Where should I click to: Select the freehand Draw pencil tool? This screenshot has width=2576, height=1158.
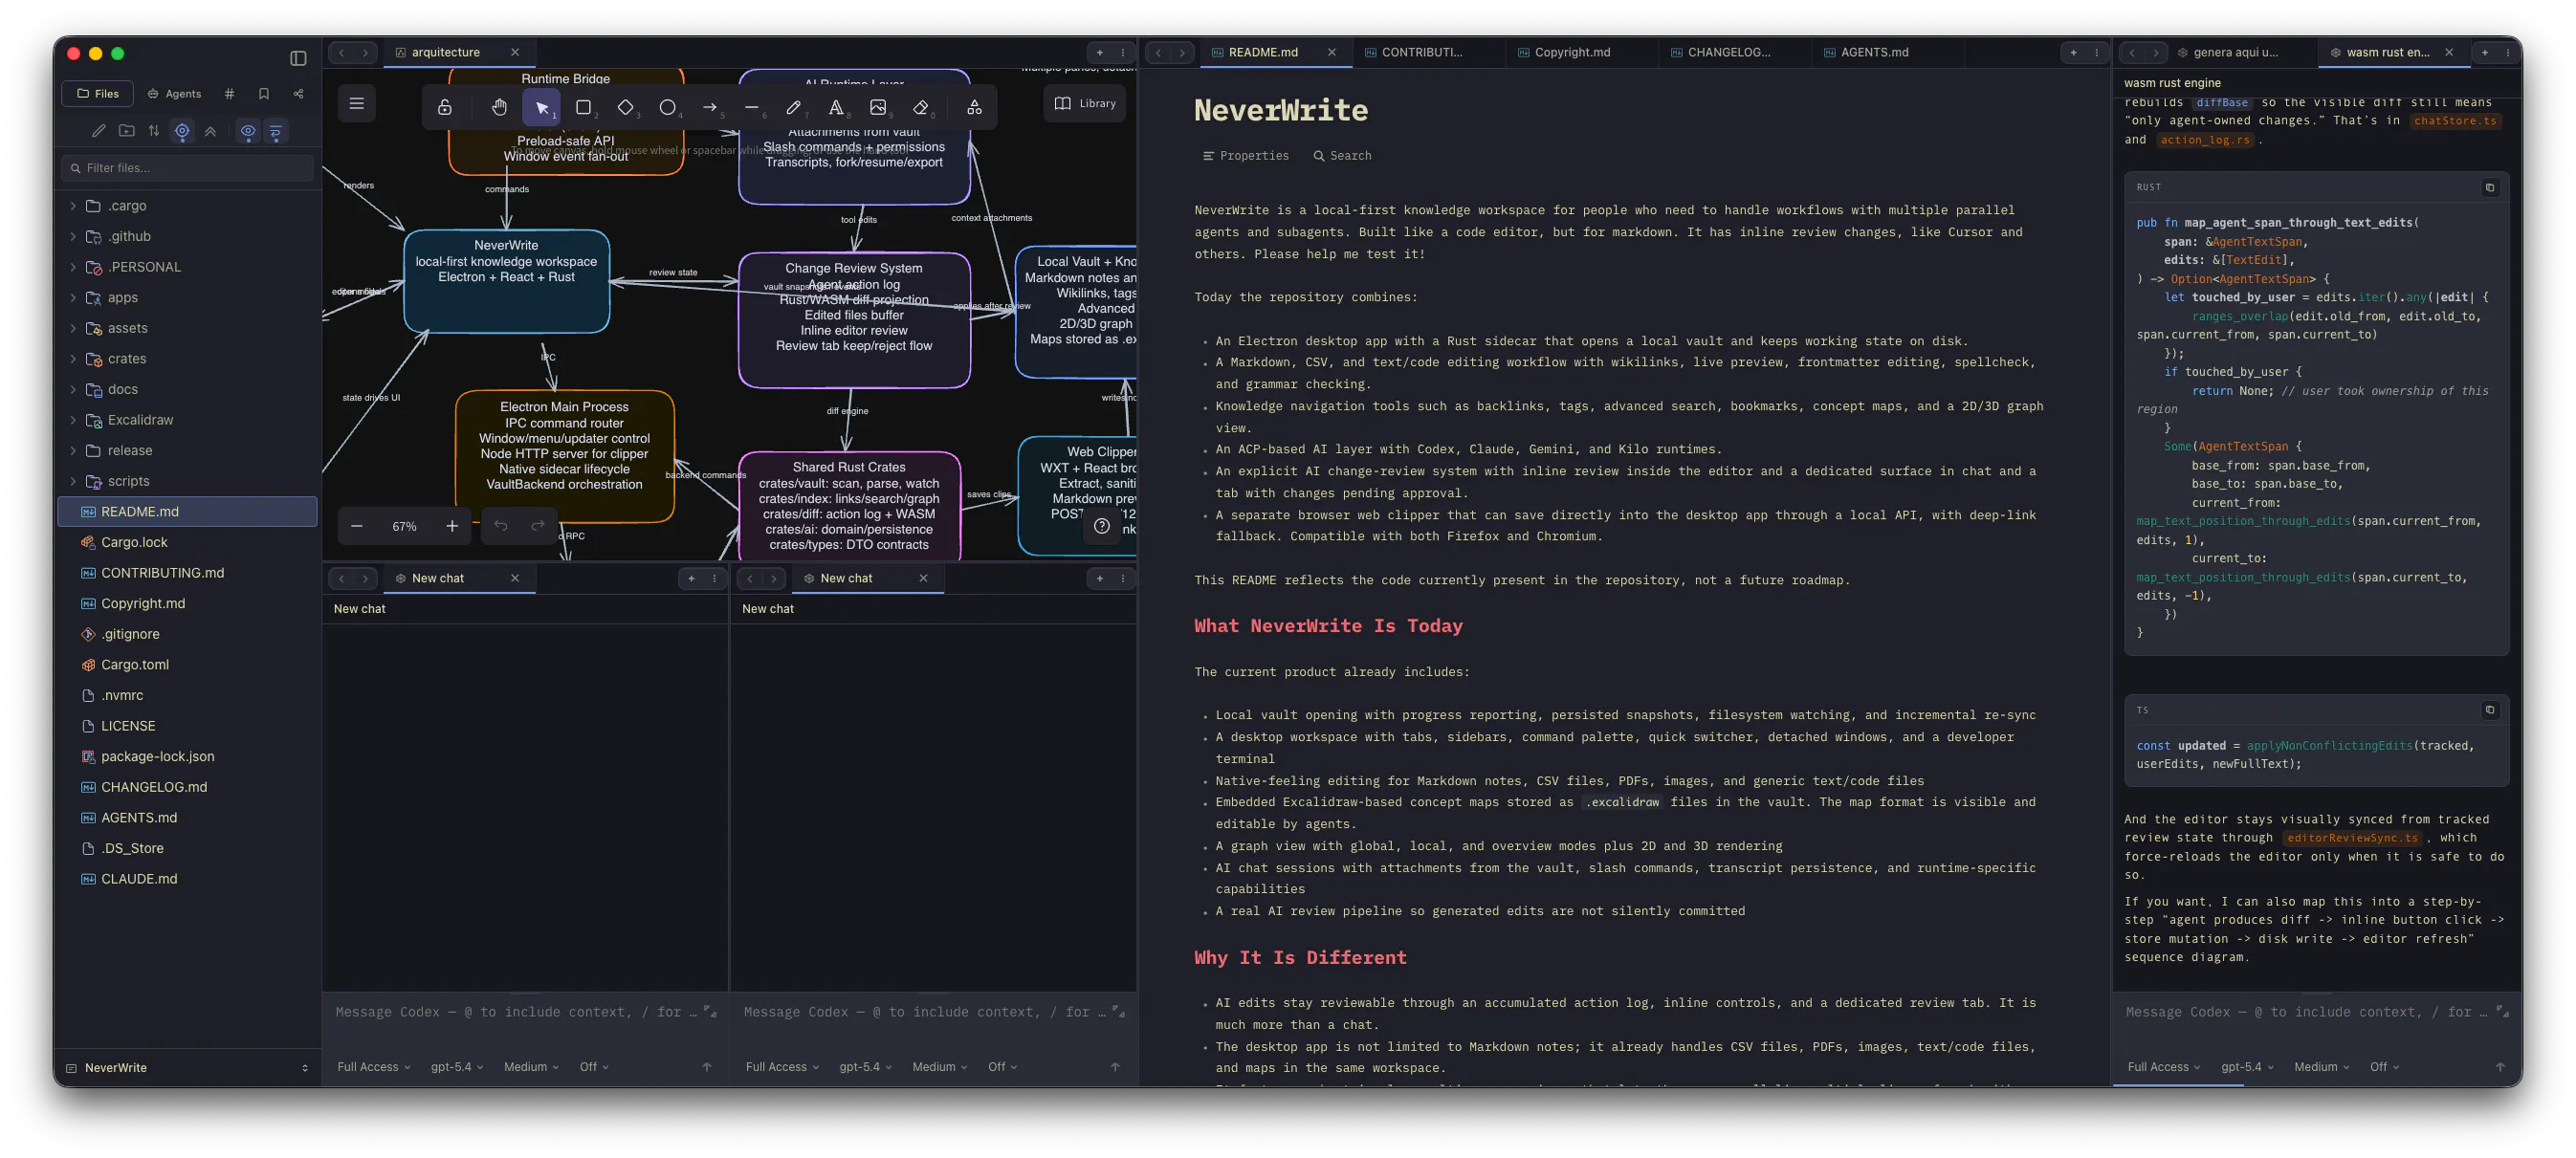tap(794, 107)
